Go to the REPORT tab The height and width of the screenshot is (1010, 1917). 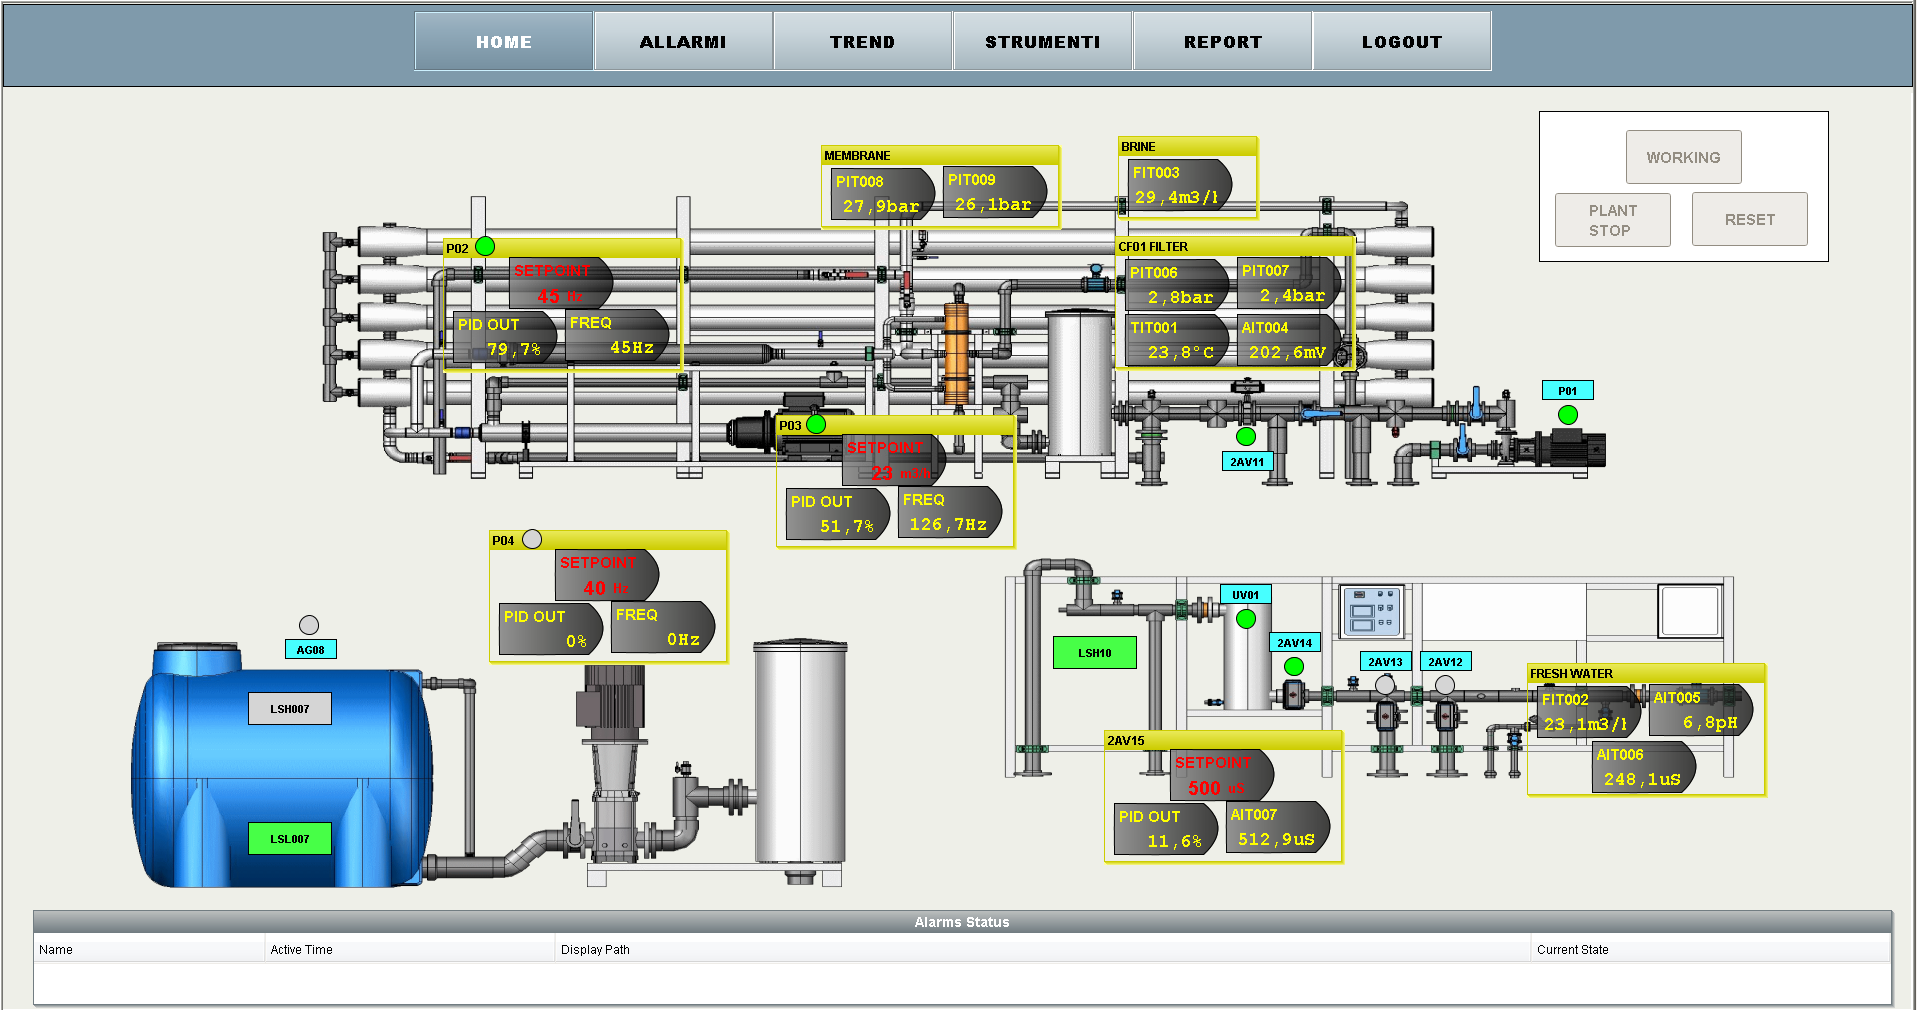tap(1222, 41)
